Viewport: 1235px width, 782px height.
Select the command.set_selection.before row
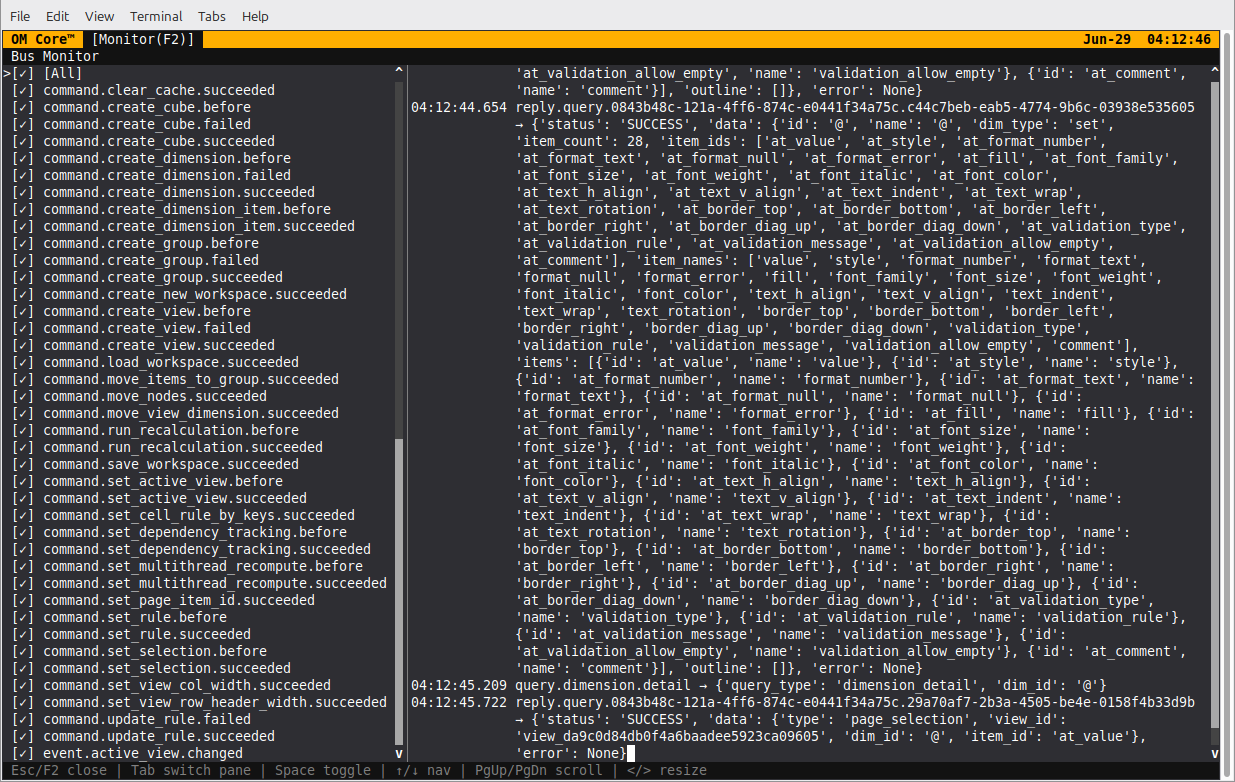click(x=199, y=651)
